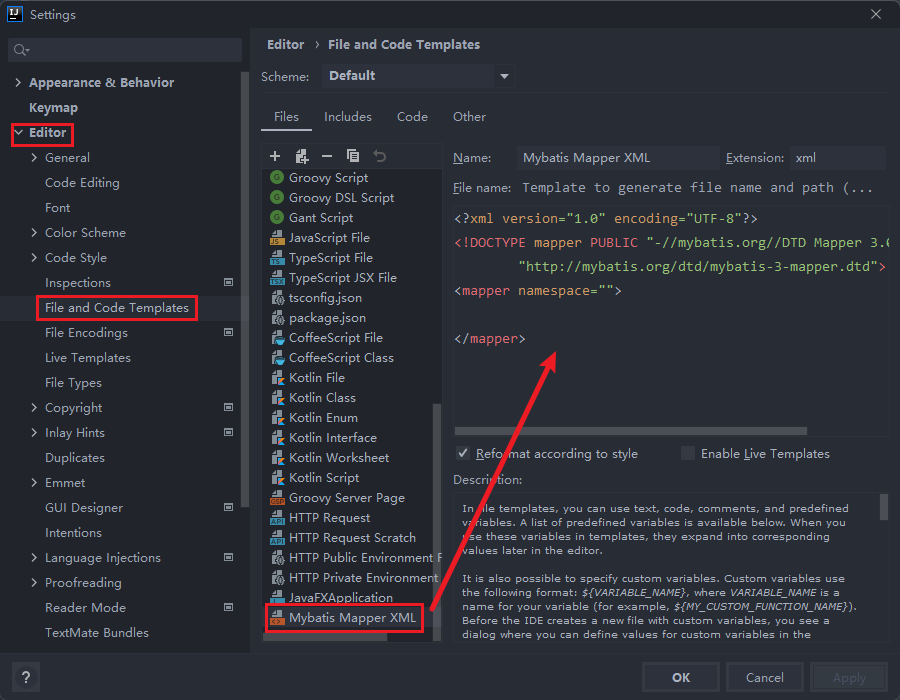Click the Create Child Template File icon

coord(301,156)
